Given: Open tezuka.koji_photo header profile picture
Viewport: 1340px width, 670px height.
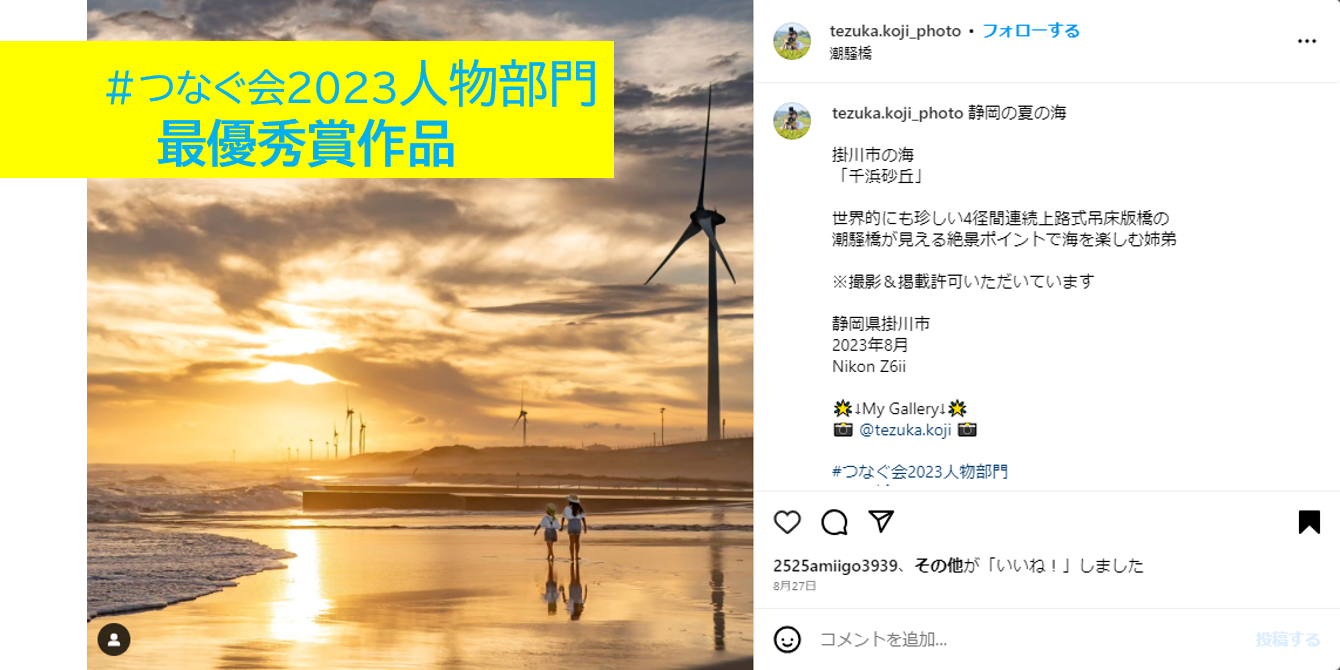Looking at the screenshot, I should click(792, 41).
